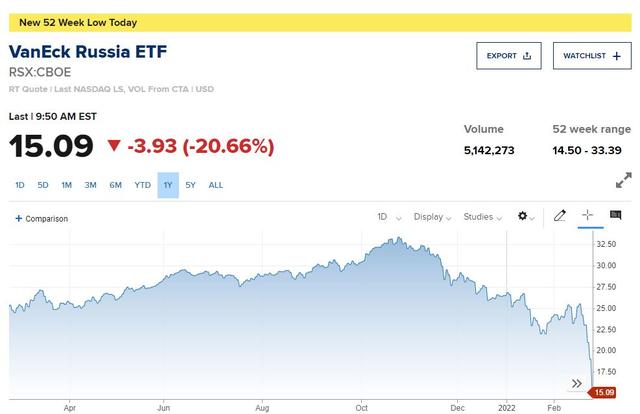The height and width of the screenshot is (414, 640).
Task: Select the YTD time range
Action: click(142, 185)
